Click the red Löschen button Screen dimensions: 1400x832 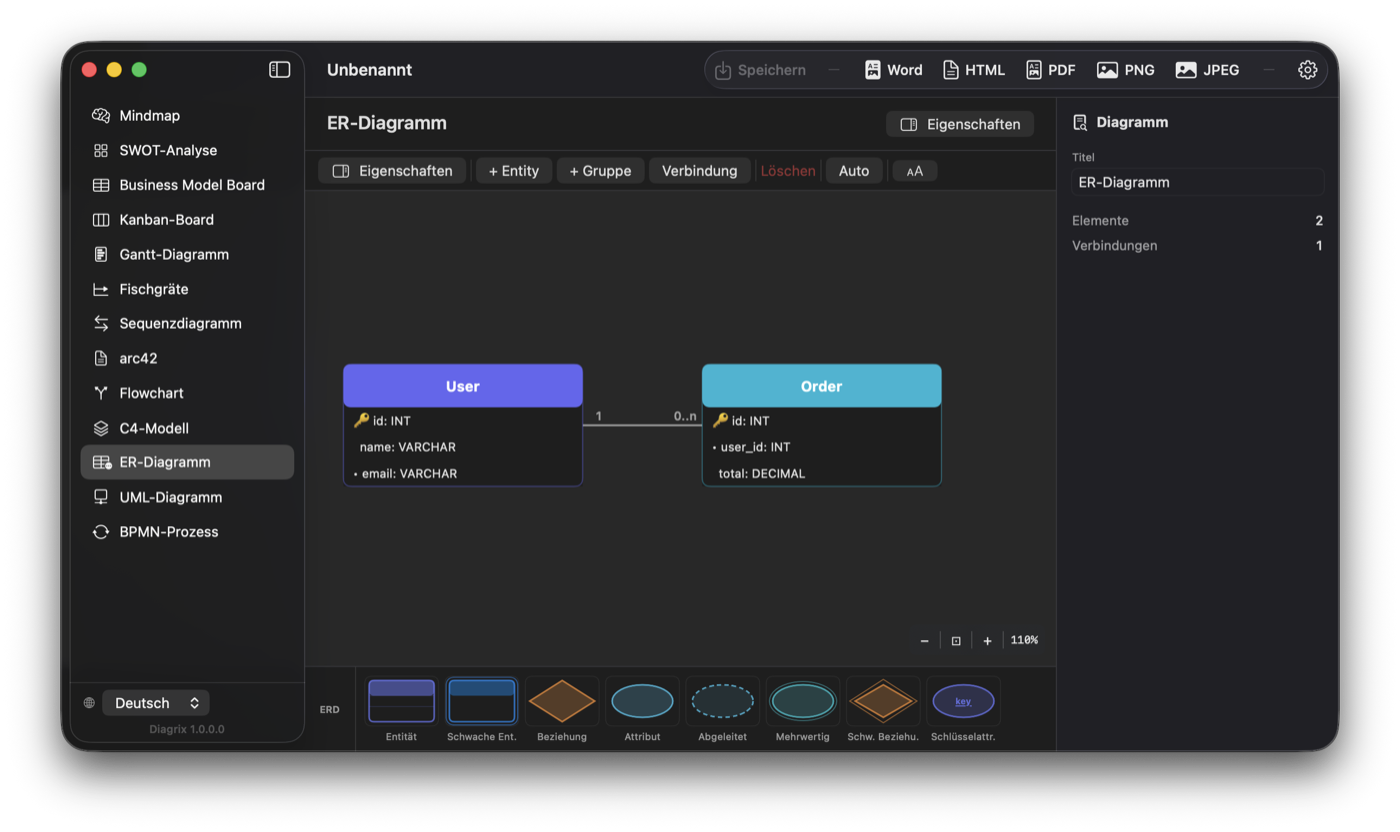(788, 171)
